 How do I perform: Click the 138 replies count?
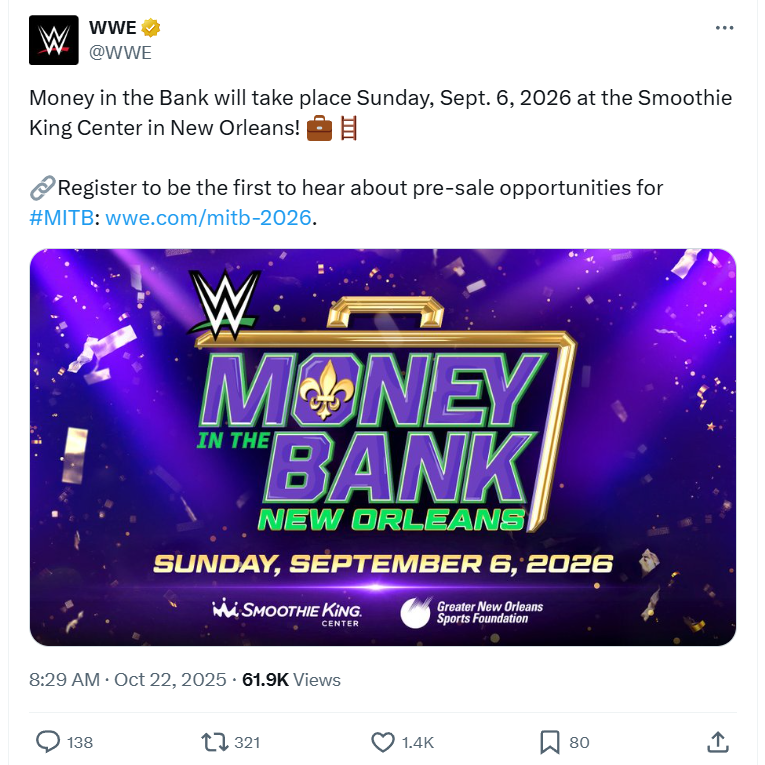79,742
